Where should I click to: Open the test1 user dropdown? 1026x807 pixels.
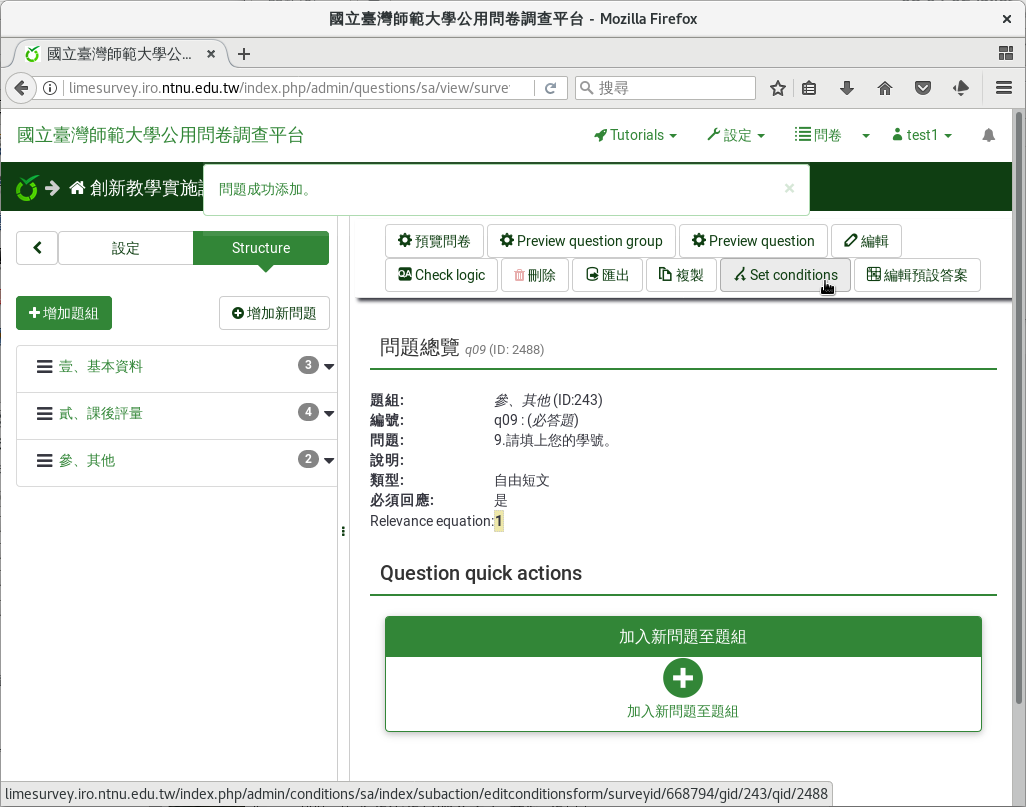pyautogui.click(x=922, y=135)
